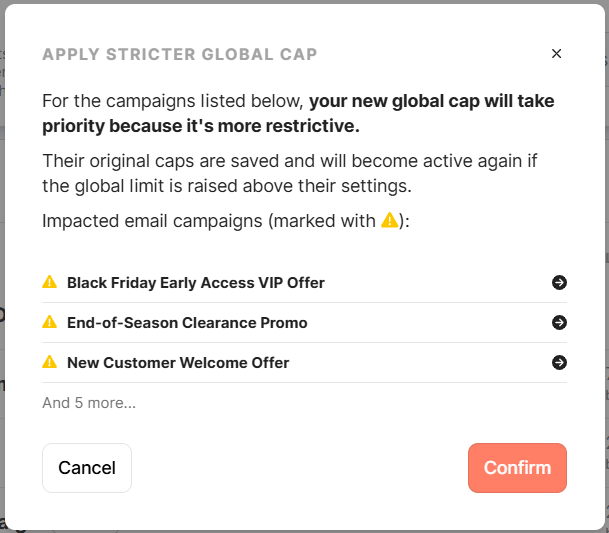Viewport: 609px width, 533px height.
Task: Click warning icon beside New Customer Welcome Offer
Action: coord(49,363)
